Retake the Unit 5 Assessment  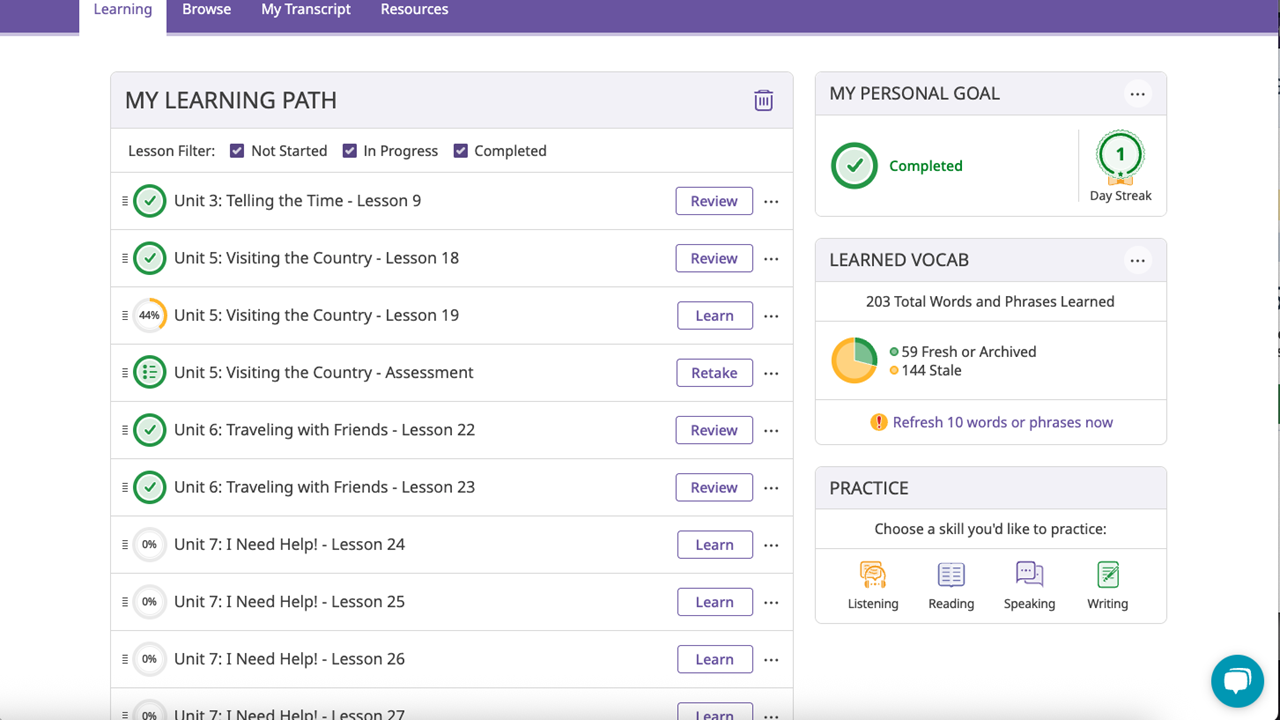[x=715, y=373]
